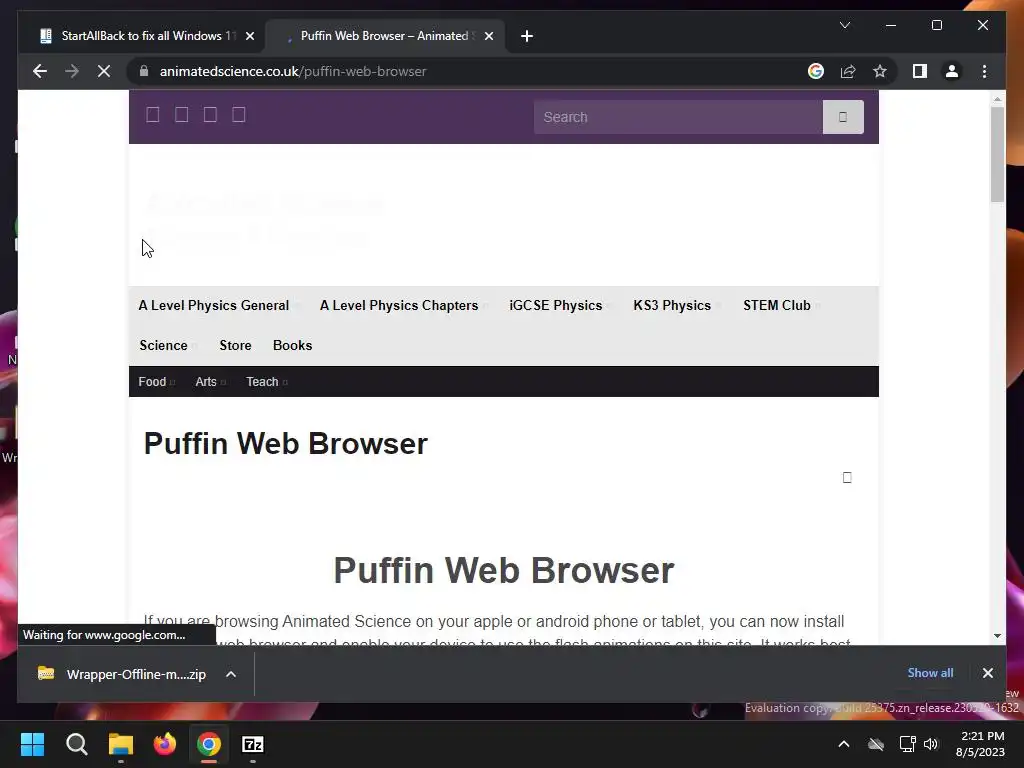Viewport: 1024px width, 768px height.
Task: Bookmark this page with the star
Action: point(880,71)
